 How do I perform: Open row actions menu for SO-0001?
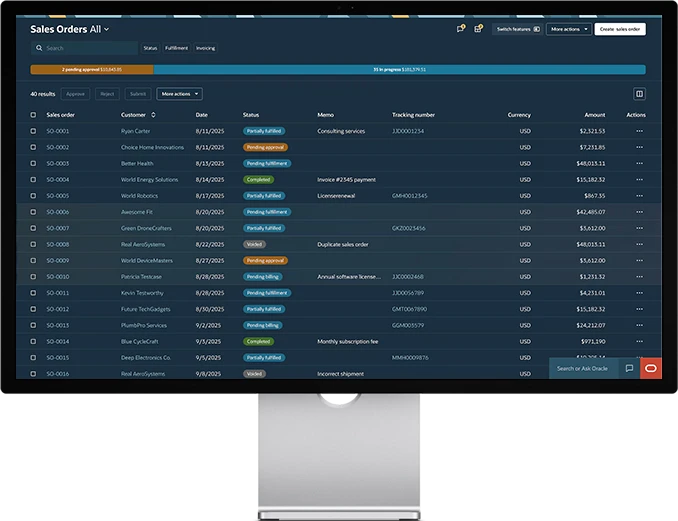639,131
